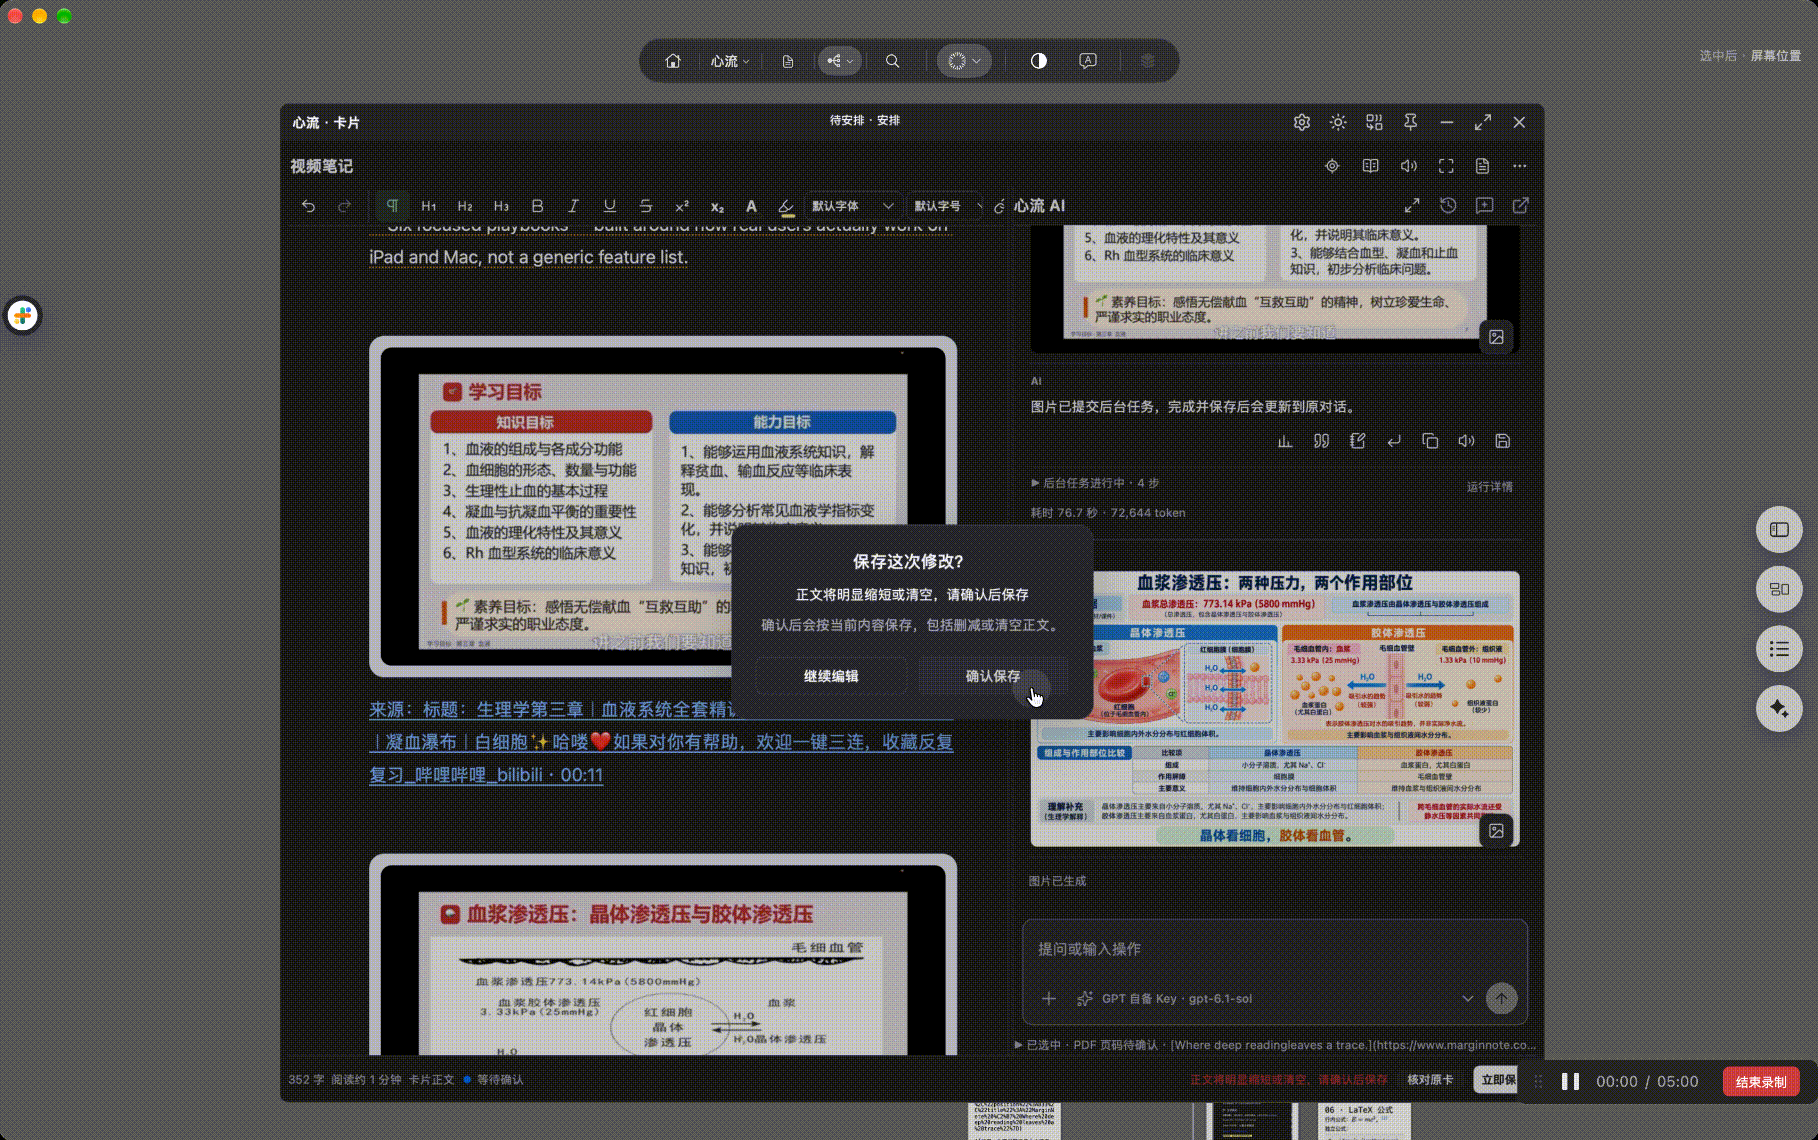
Task: Open the 默认字体 font dropdown
Action: [852, 206]
